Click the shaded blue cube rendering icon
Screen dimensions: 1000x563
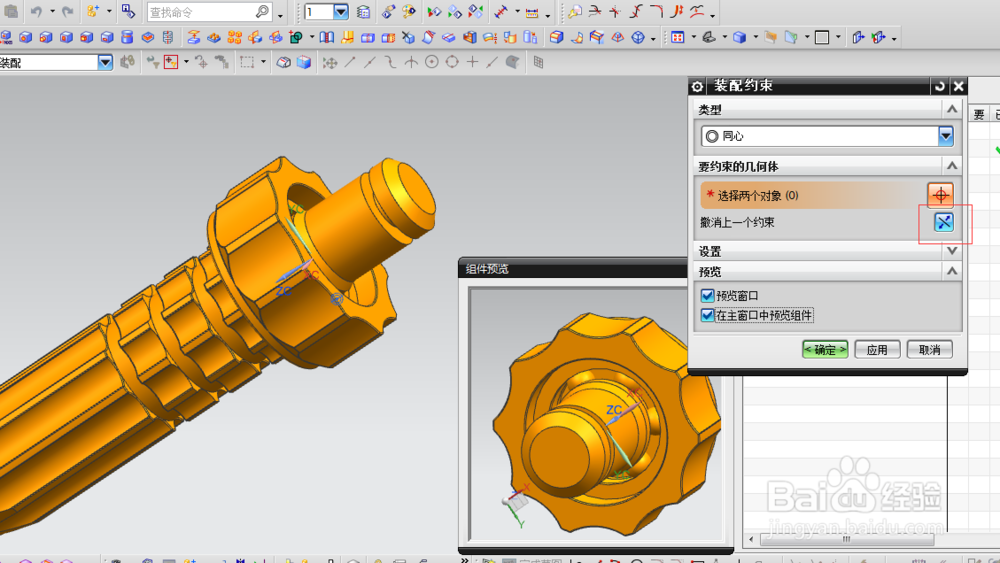click(740, 38)
